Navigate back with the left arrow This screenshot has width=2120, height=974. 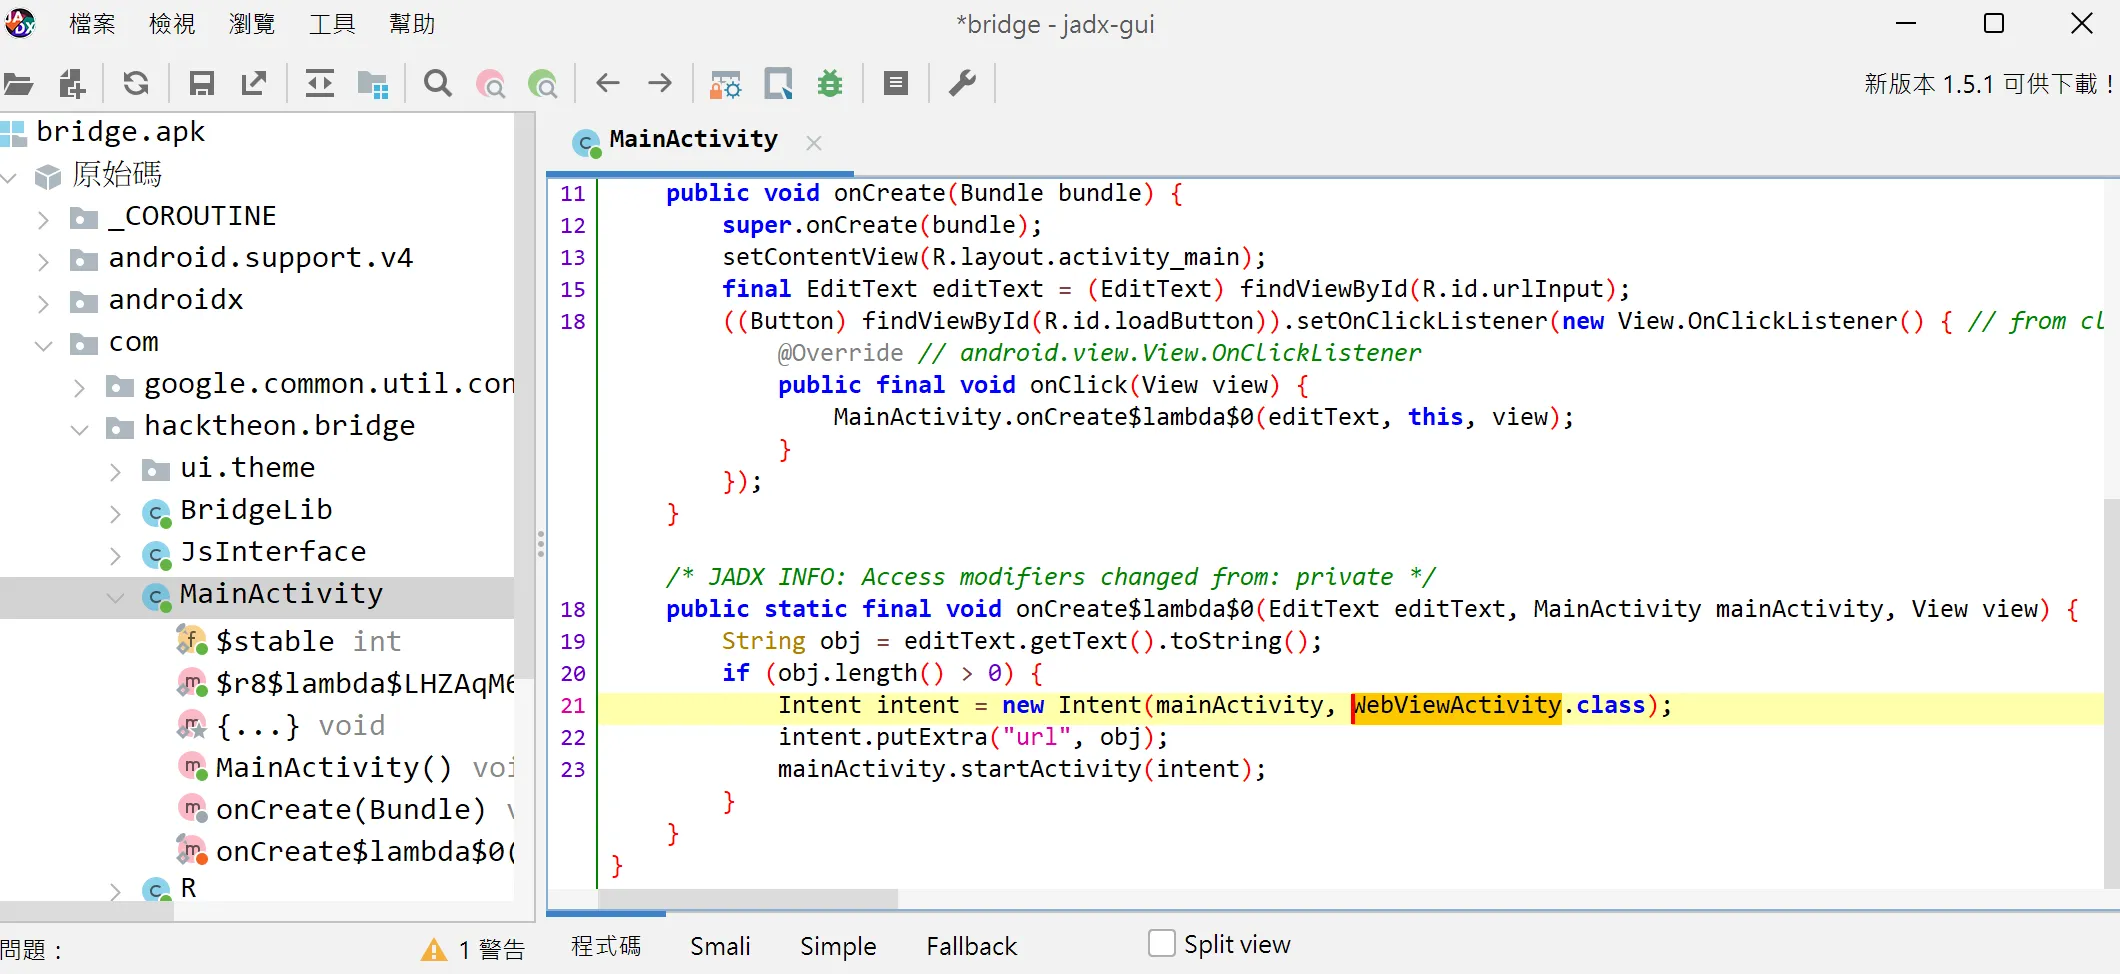[x=608, y=84]
